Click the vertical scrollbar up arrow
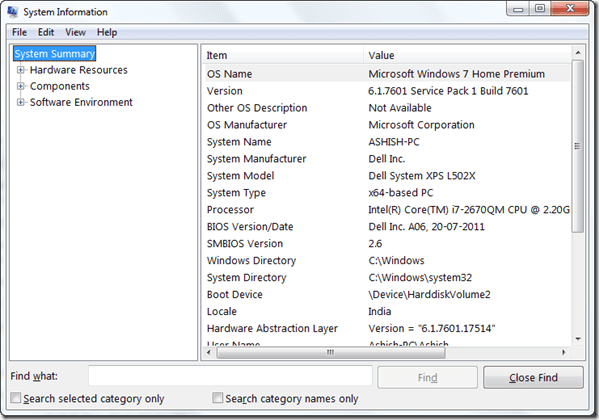The height and width of the screenshot is (420, 599). tap(578, 52)
